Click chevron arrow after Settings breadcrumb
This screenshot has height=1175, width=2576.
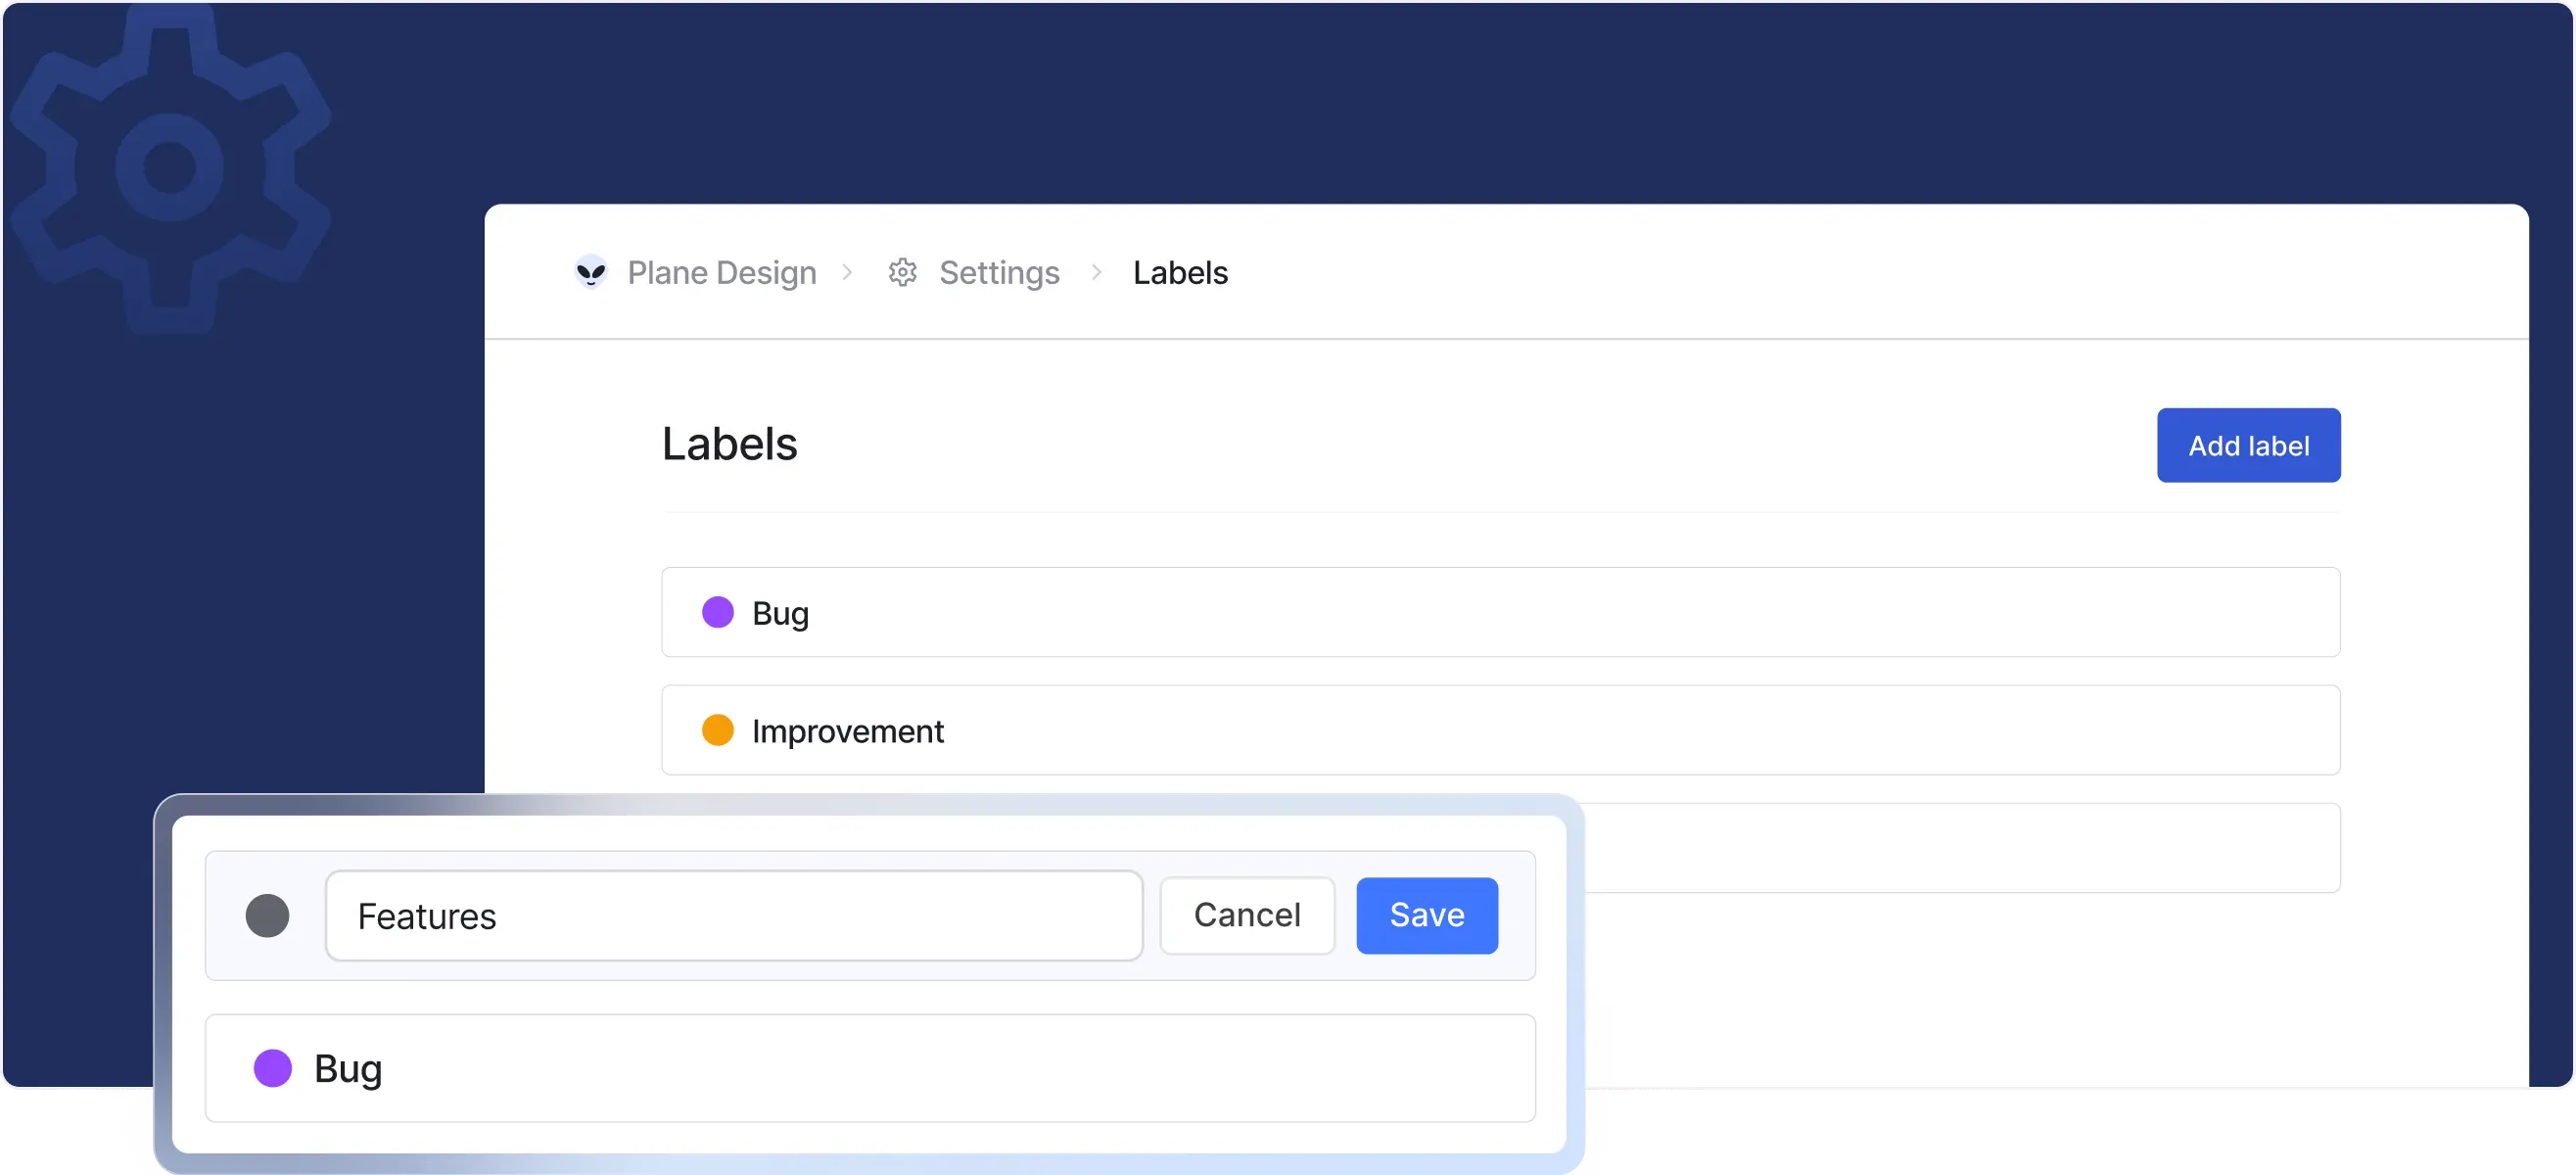[x=1096, y=272]
